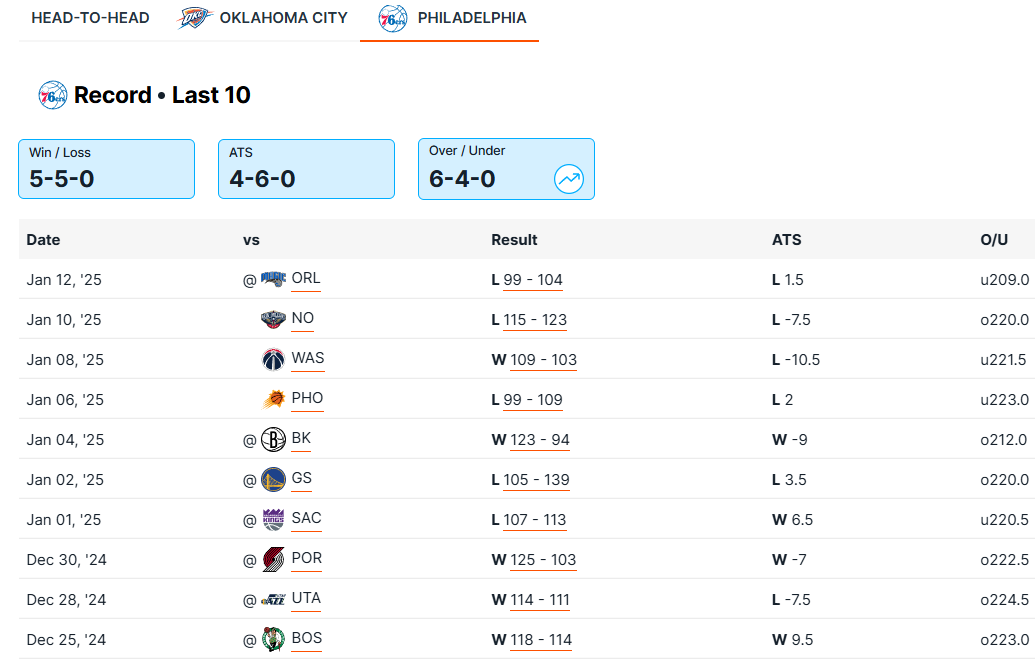Open the GS team link
This screenshot has width=1035, height=659.
(302, 479)
